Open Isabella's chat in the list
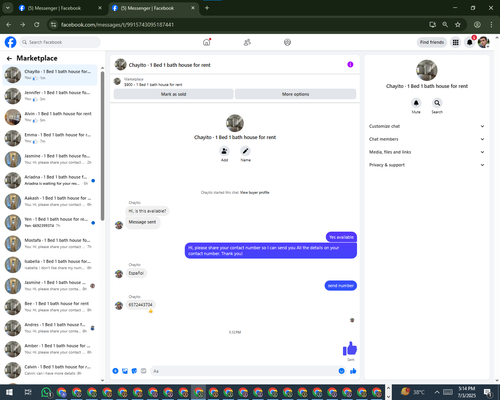Viewport: 500px width, 400px height. (50, 265)
